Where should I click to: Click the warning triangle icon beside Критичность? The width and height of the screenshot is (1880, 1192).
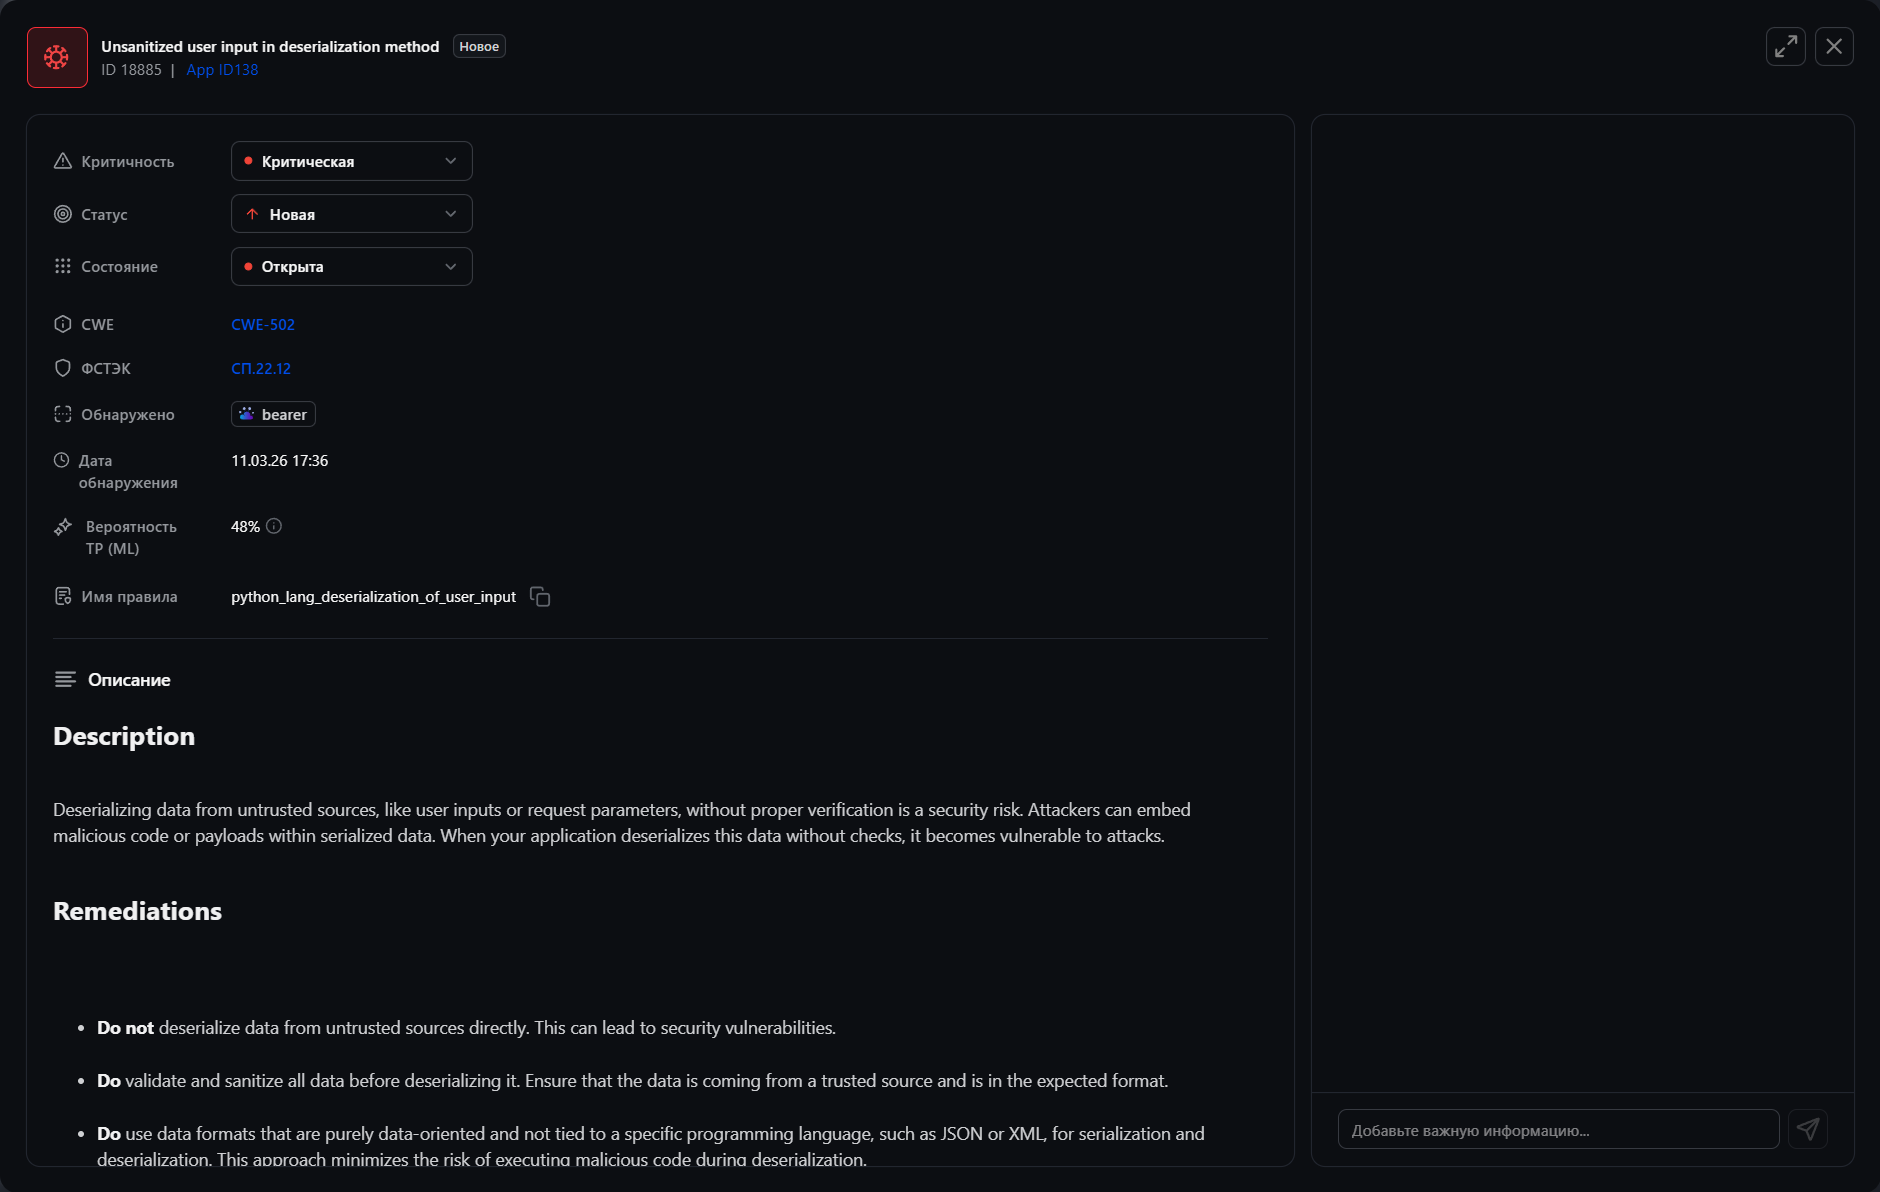click(63, 161)
